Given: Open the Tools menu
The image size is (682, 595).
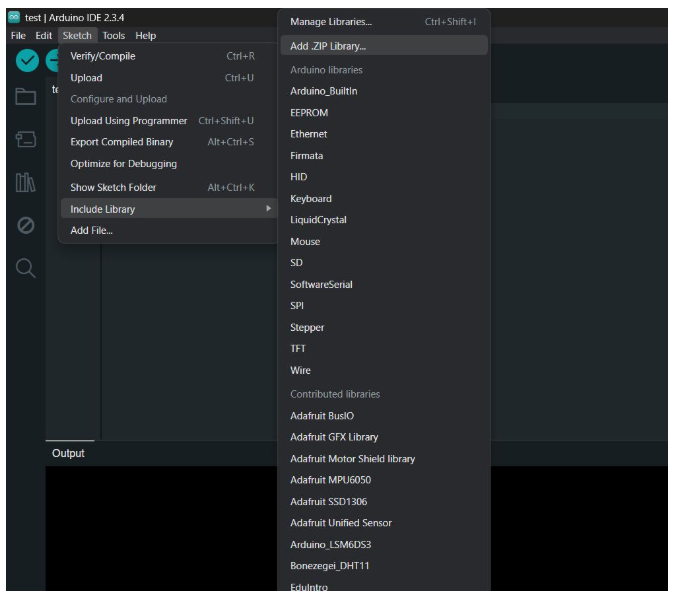Looking at the screenshot, I should coord(114,36).
